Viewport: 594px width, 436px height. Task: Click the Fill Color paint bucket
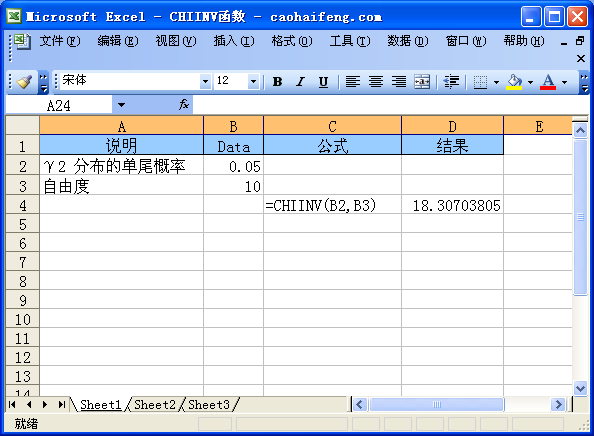514,81
